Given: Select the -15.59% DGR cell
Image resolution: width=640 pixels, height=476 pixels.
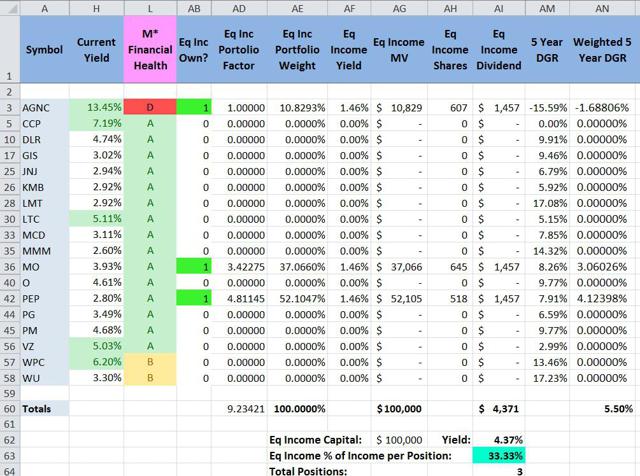Looking at the screenshot, I should point(547,108).
